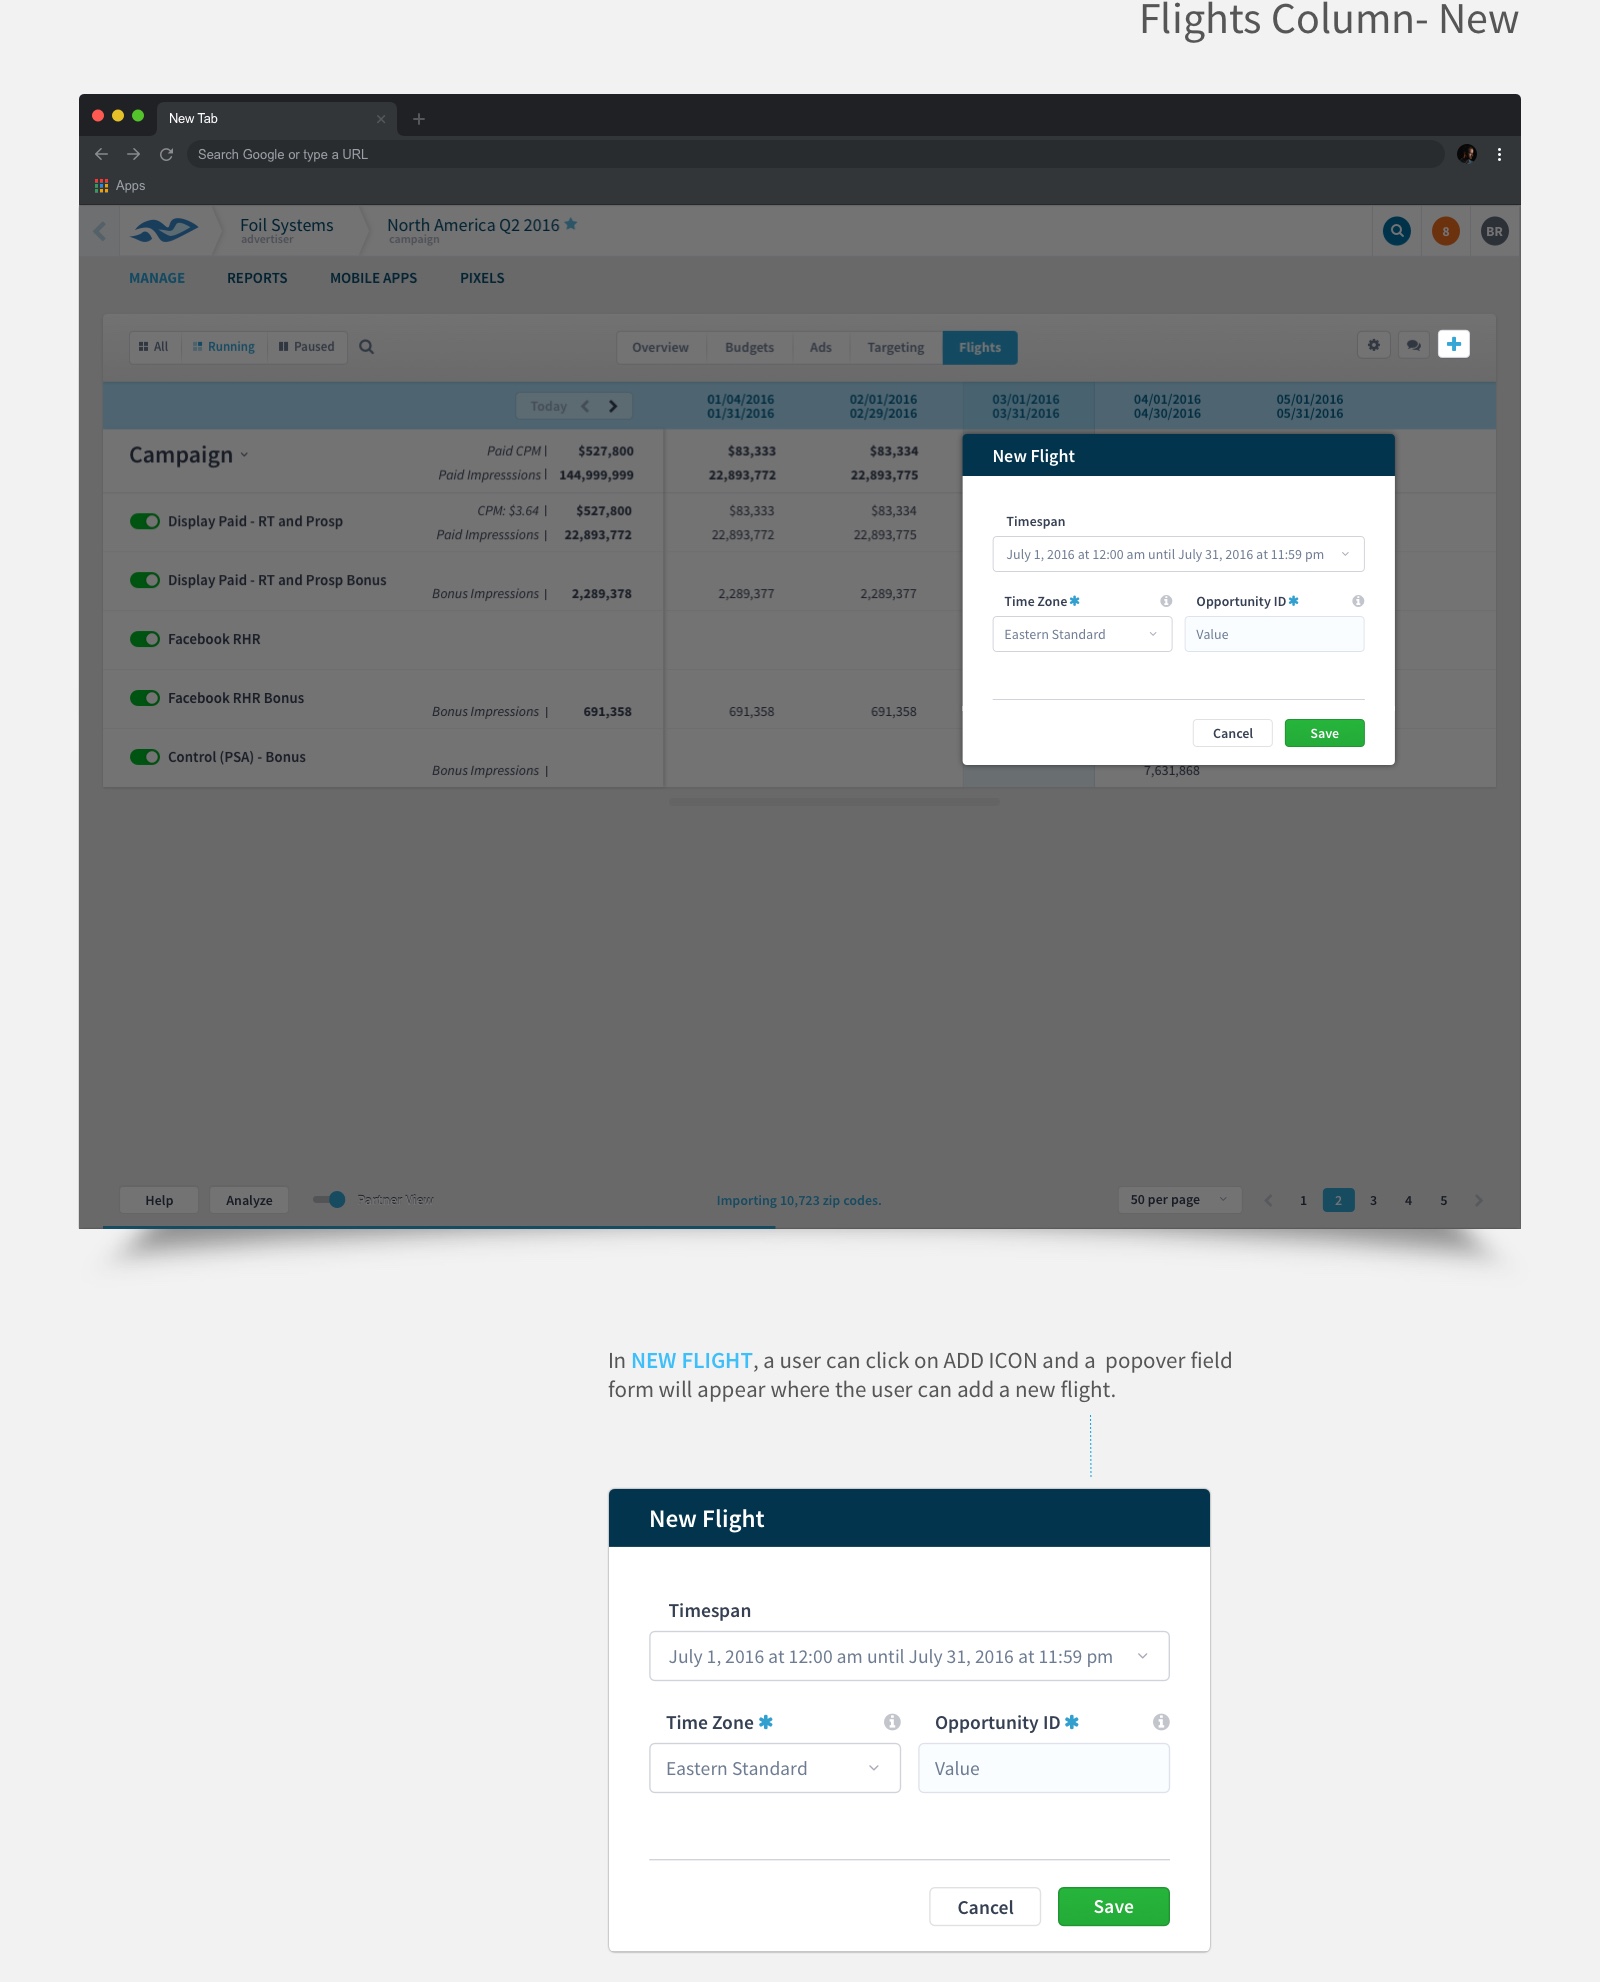Viewport: 1600px width, 1982px height.
Task: Open the BR user avatar menu
Action: click(1494, 231)
